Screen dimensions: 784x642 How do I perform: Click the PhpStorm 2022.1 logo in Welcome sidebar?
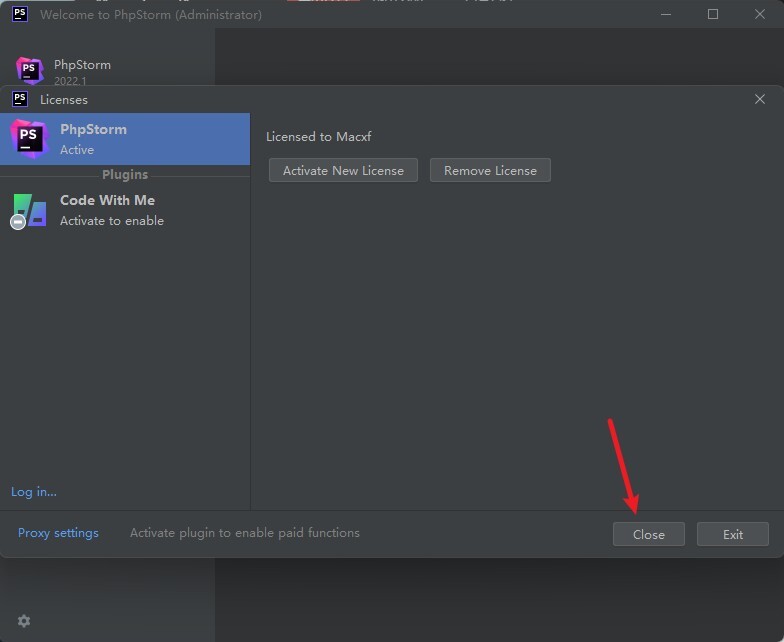point(30,70)
